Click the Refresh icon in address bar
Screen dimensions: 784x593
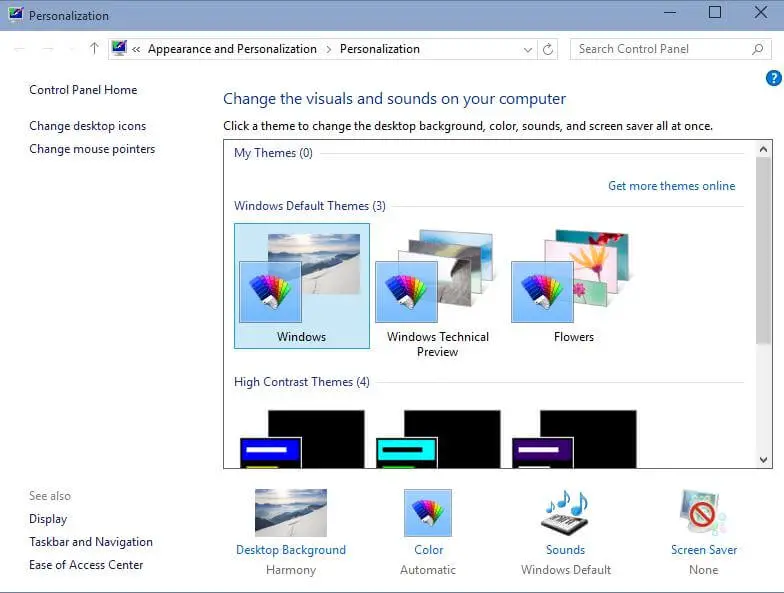coord(548,49)
